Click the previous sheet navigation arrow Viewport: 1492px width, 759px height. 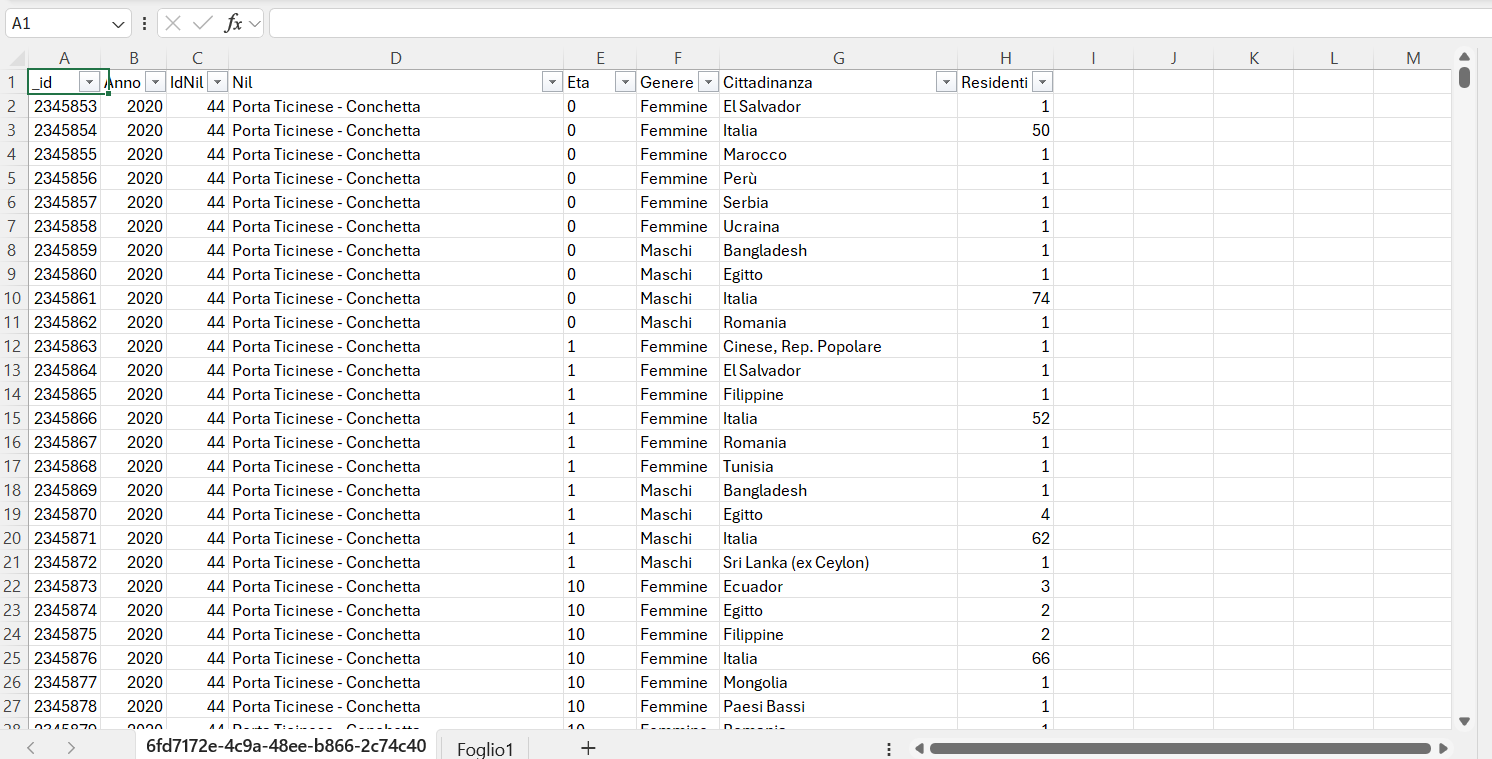[x=31, y=747]
